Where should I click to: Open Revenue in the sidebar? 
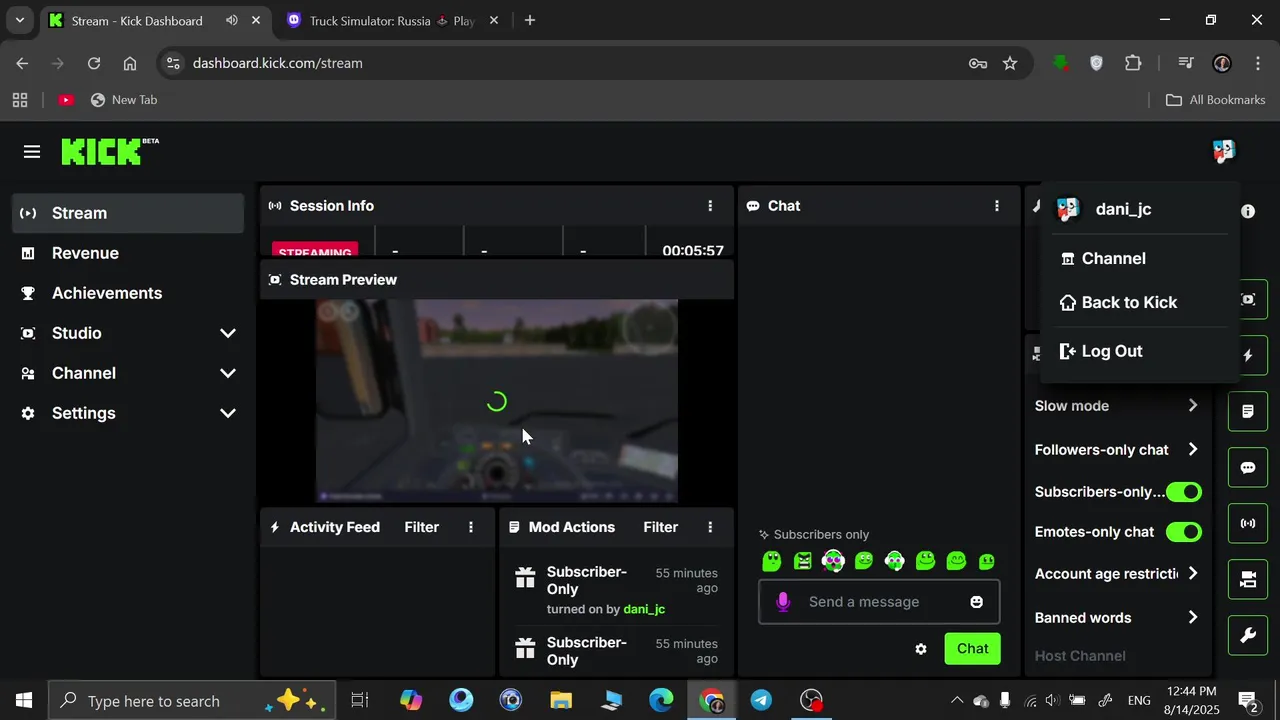pos(128,253)
